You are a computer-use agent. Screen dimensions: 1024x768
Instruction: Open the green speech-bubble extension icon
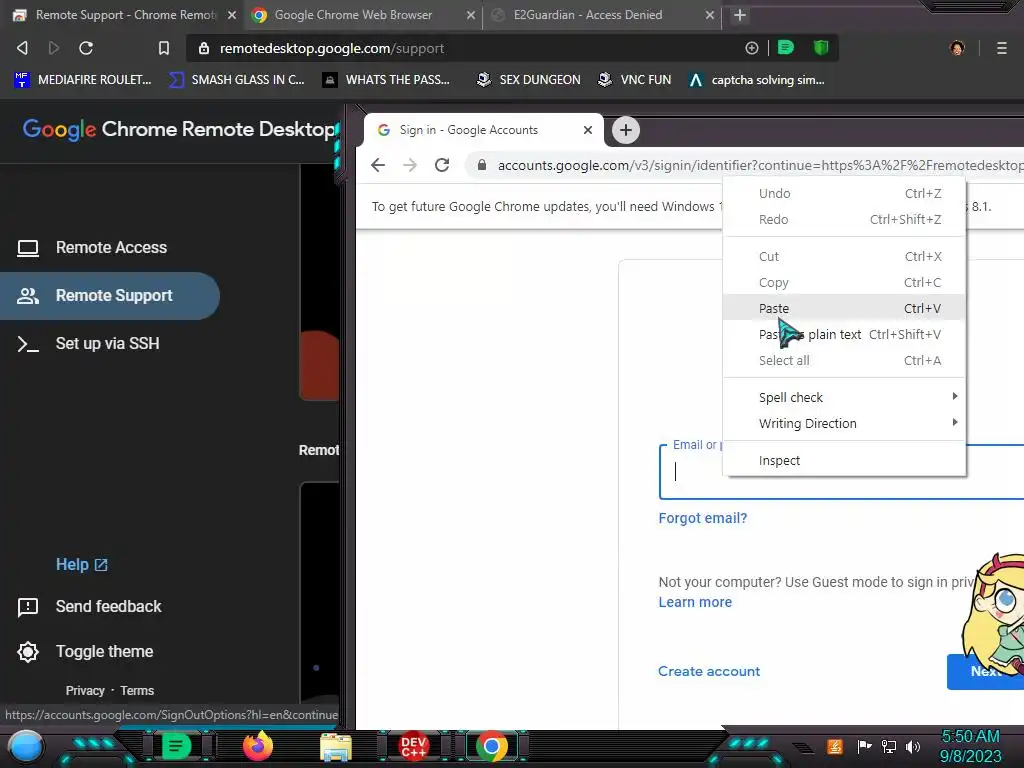pos(786,47)
